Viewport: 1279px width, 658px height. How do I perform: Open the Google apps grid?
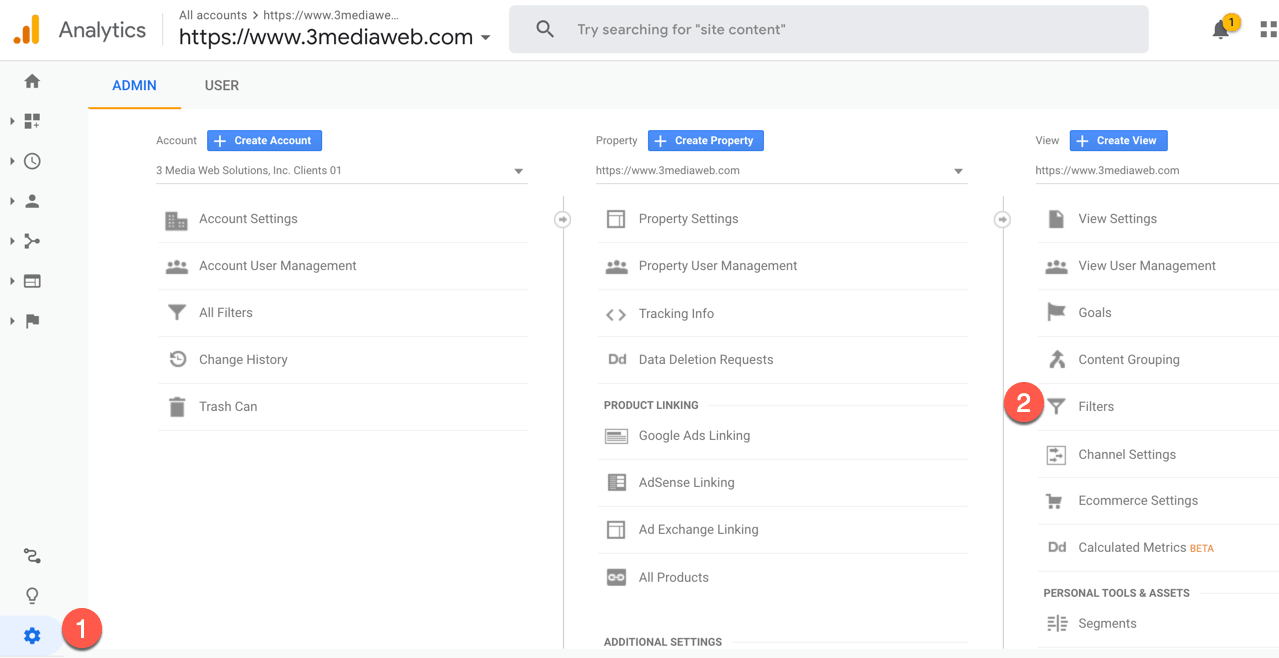pos(1269,30)
